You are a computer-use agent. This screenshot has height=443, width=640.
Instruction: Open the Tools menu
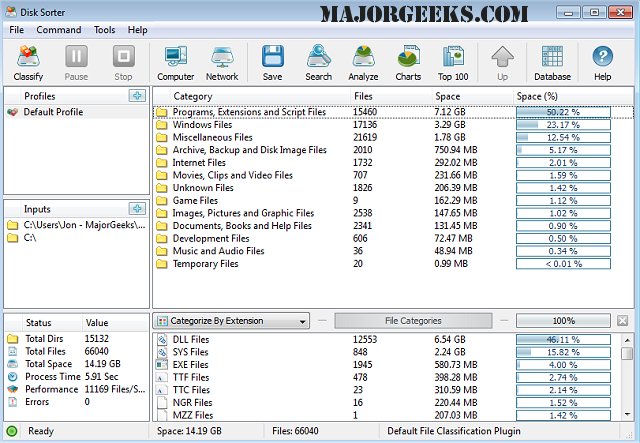tap(104, 30)
